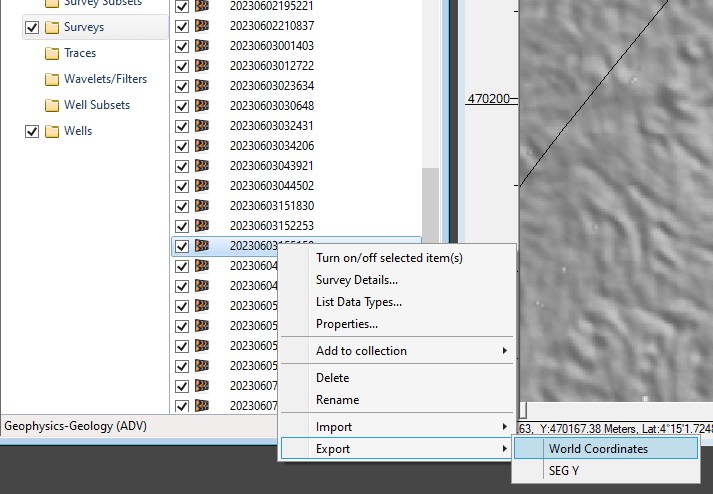Image resolution: width=713 pixels, height=494 pixels.
Task: Select the Well Subsets tree item
Action: (x=96, y=105)
